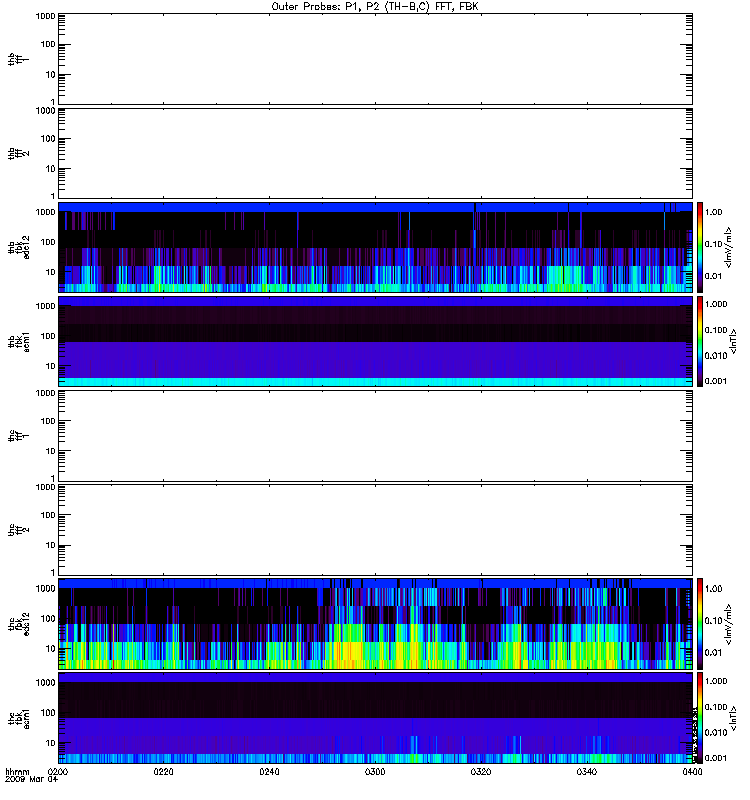Click inside the thb fbk edc12 spectrogram
Screen dimensions: 750x800
[375, 247]
